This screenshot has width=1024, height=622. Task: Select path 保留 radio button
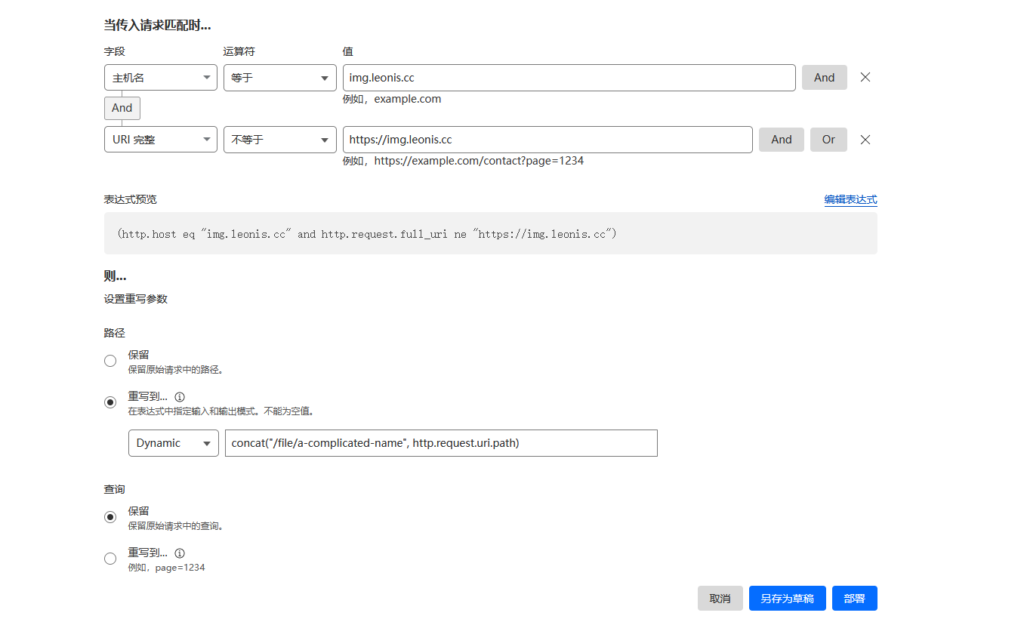coord(110,361)
